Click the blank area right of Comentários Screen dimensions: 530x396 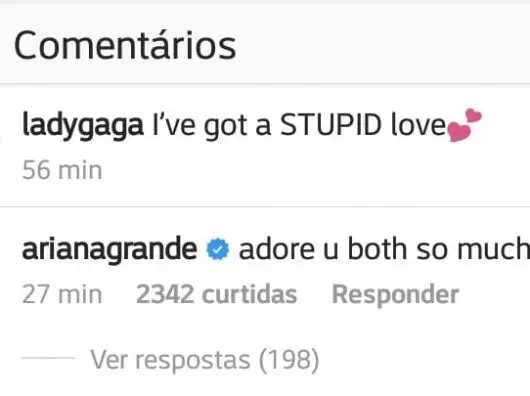(382, 46)
